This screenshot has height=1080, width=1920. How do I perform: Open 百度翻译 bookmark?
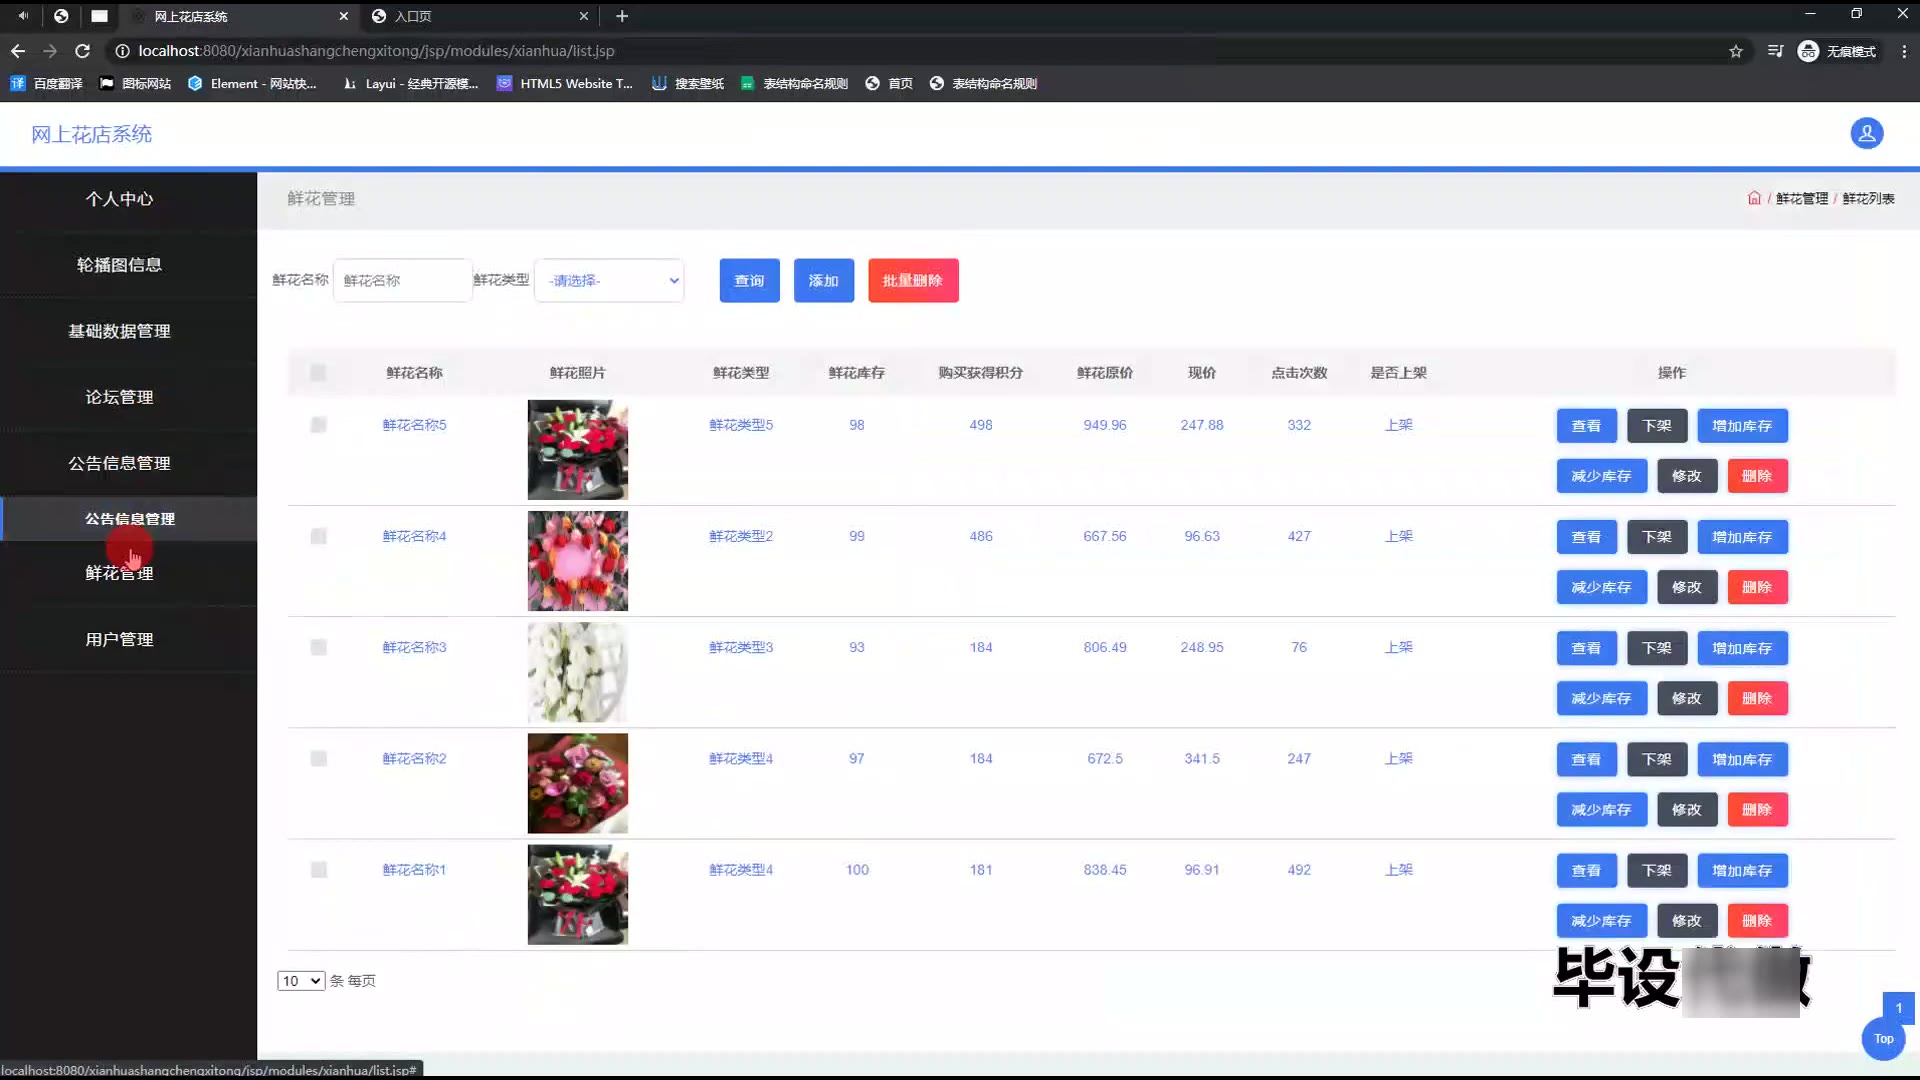(x=47, y=84)
